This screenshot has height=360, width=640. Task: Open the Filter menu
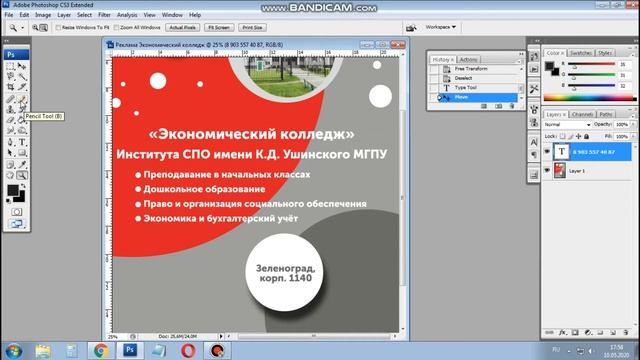tap(104, 15)
